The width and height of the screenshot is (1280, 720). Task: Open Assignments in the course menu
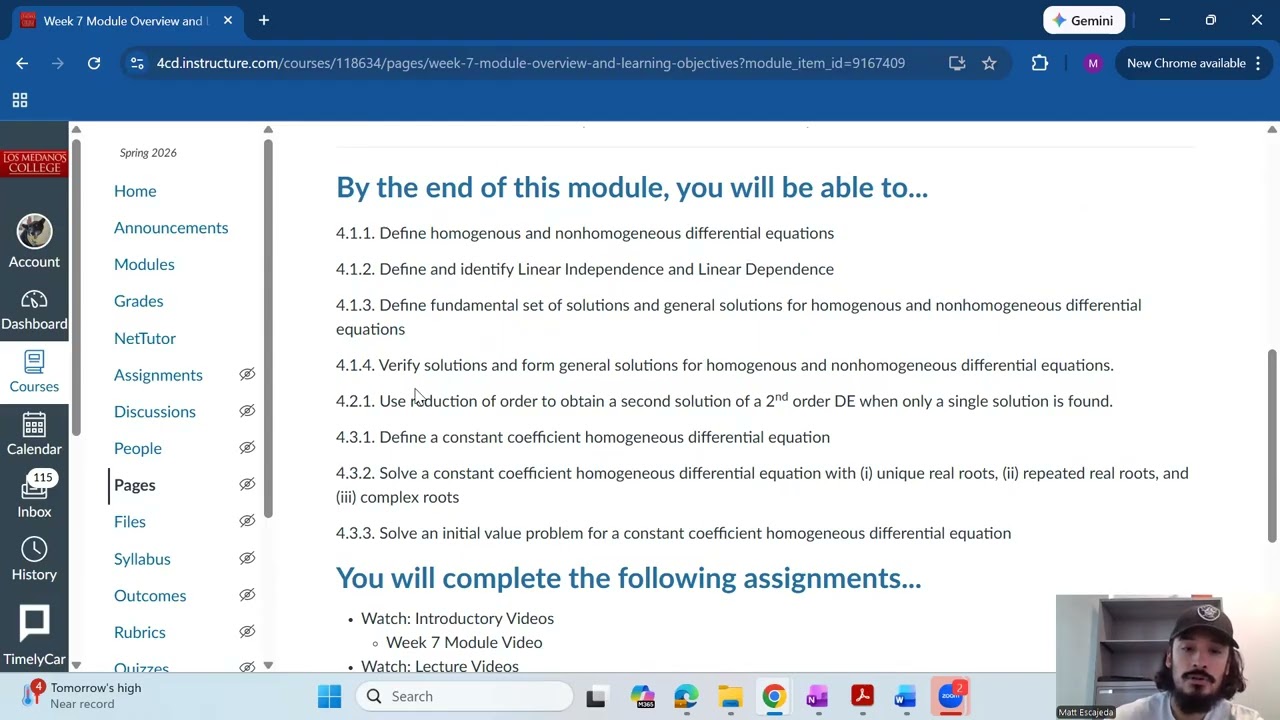click(158, 375)
